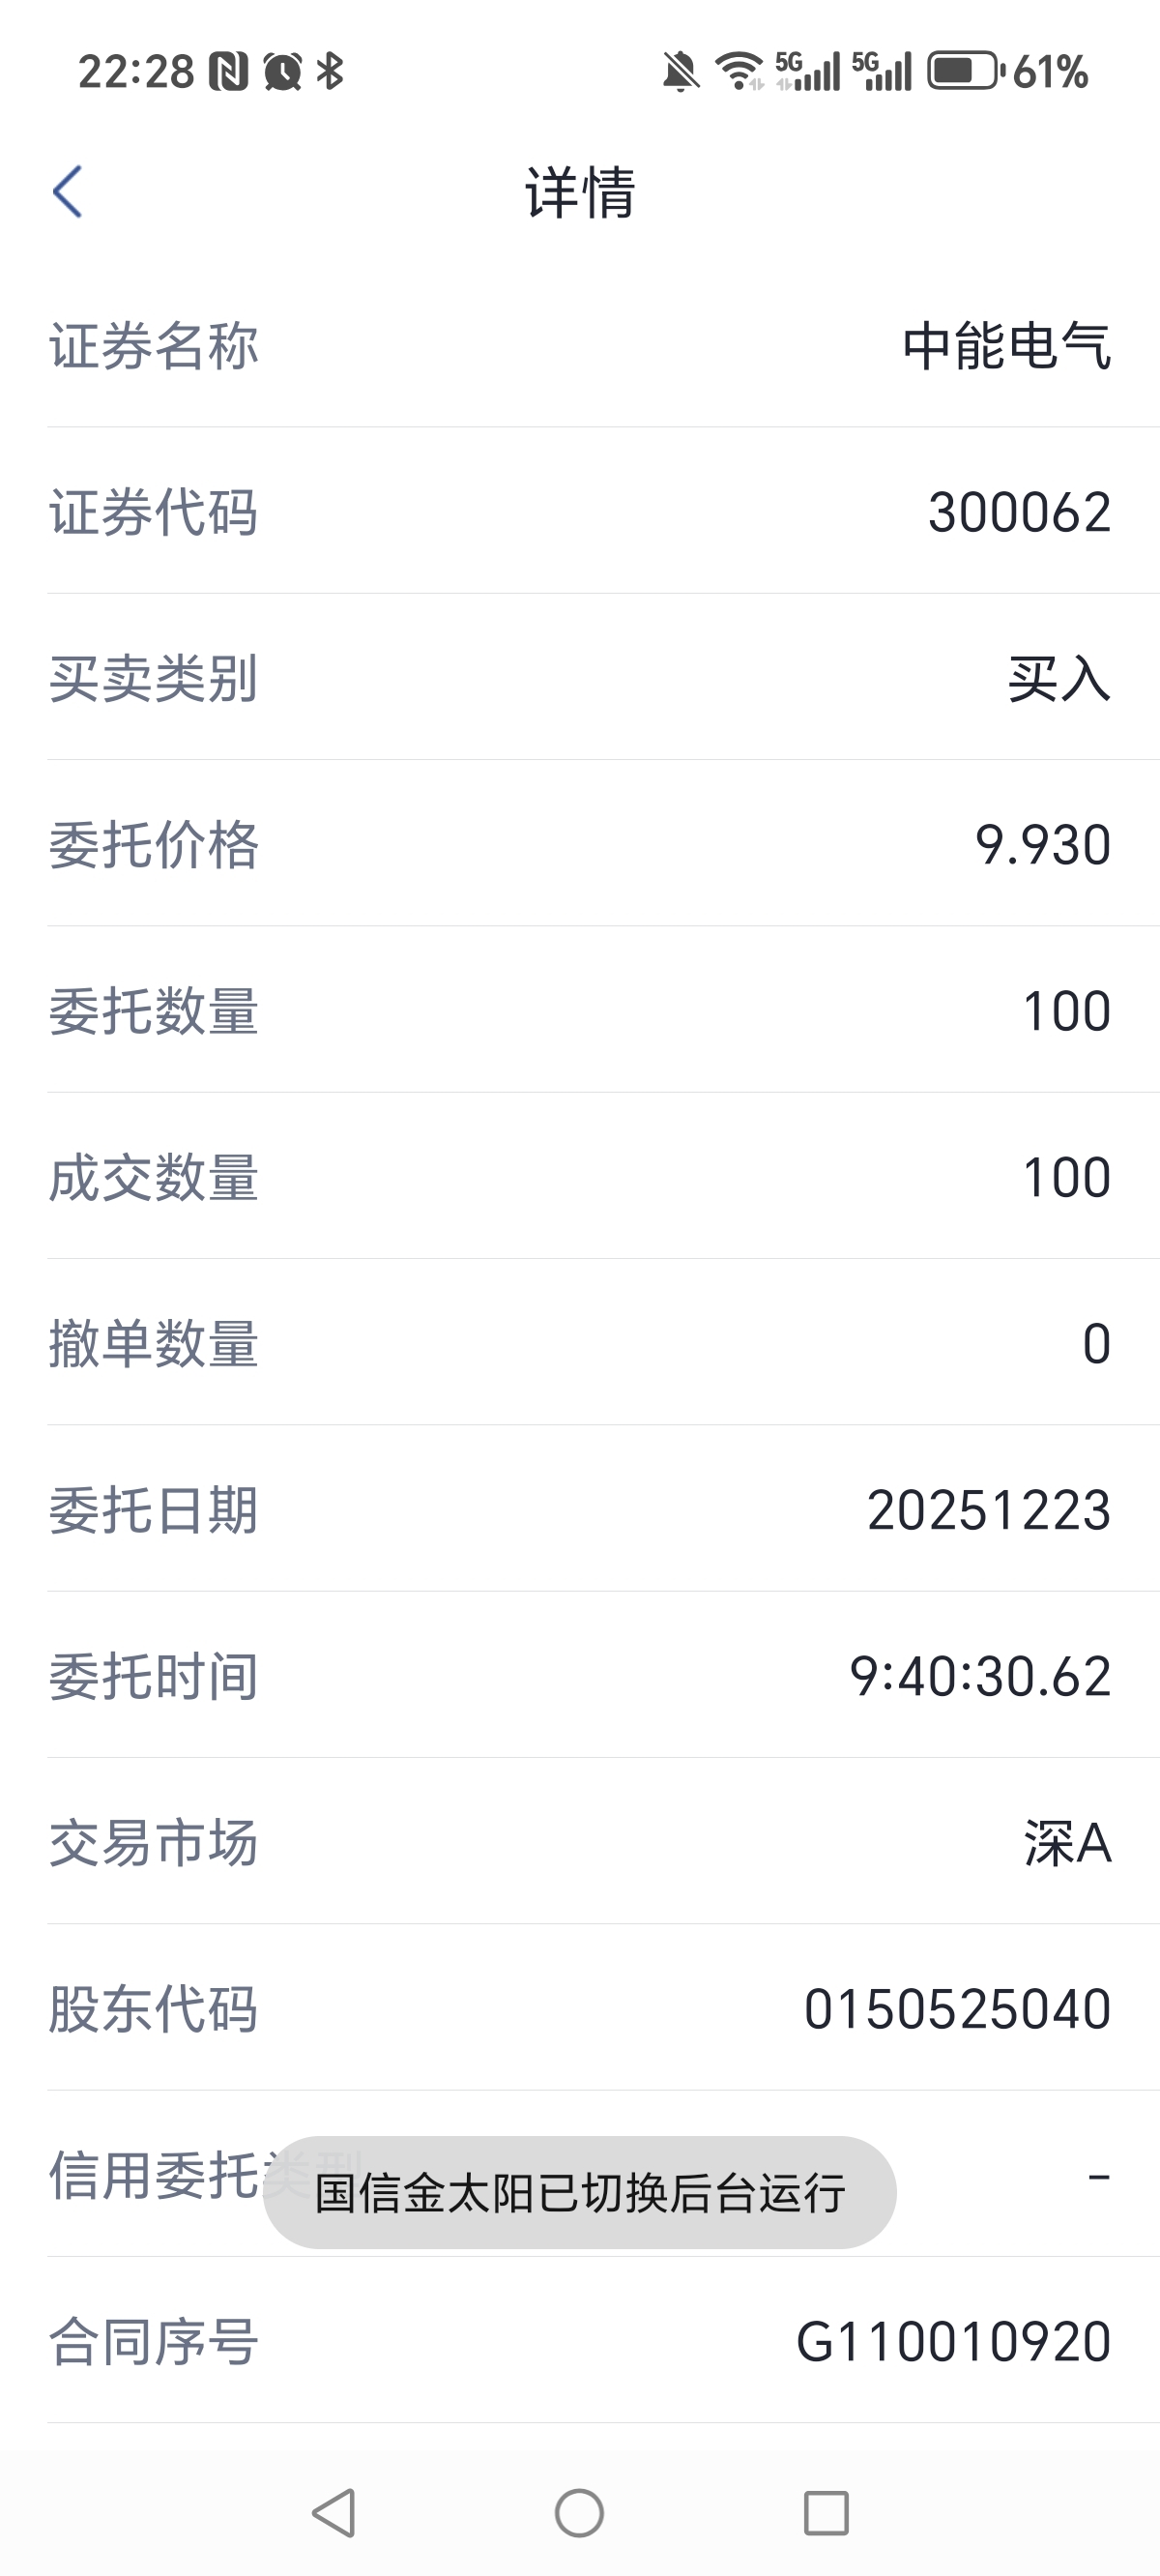Viewport: 1160px width, 2576px height.
Task: Tap the 买卖类别 value 买入
Action: pos(1059,679)
